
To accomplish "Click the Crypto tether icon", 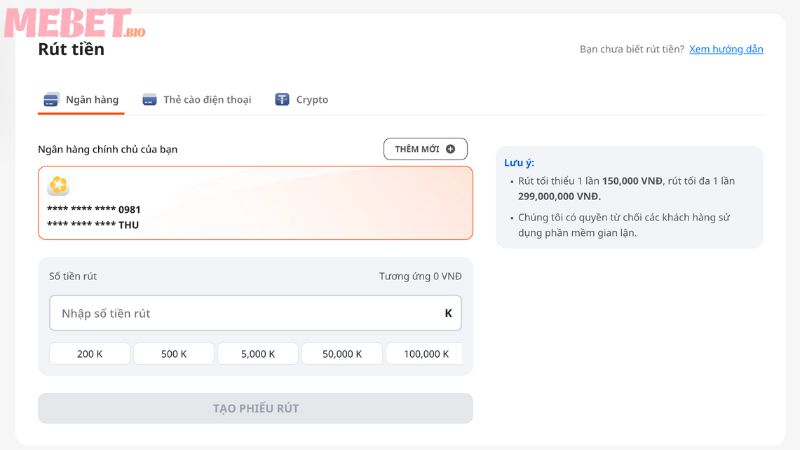I will point(282,100).
